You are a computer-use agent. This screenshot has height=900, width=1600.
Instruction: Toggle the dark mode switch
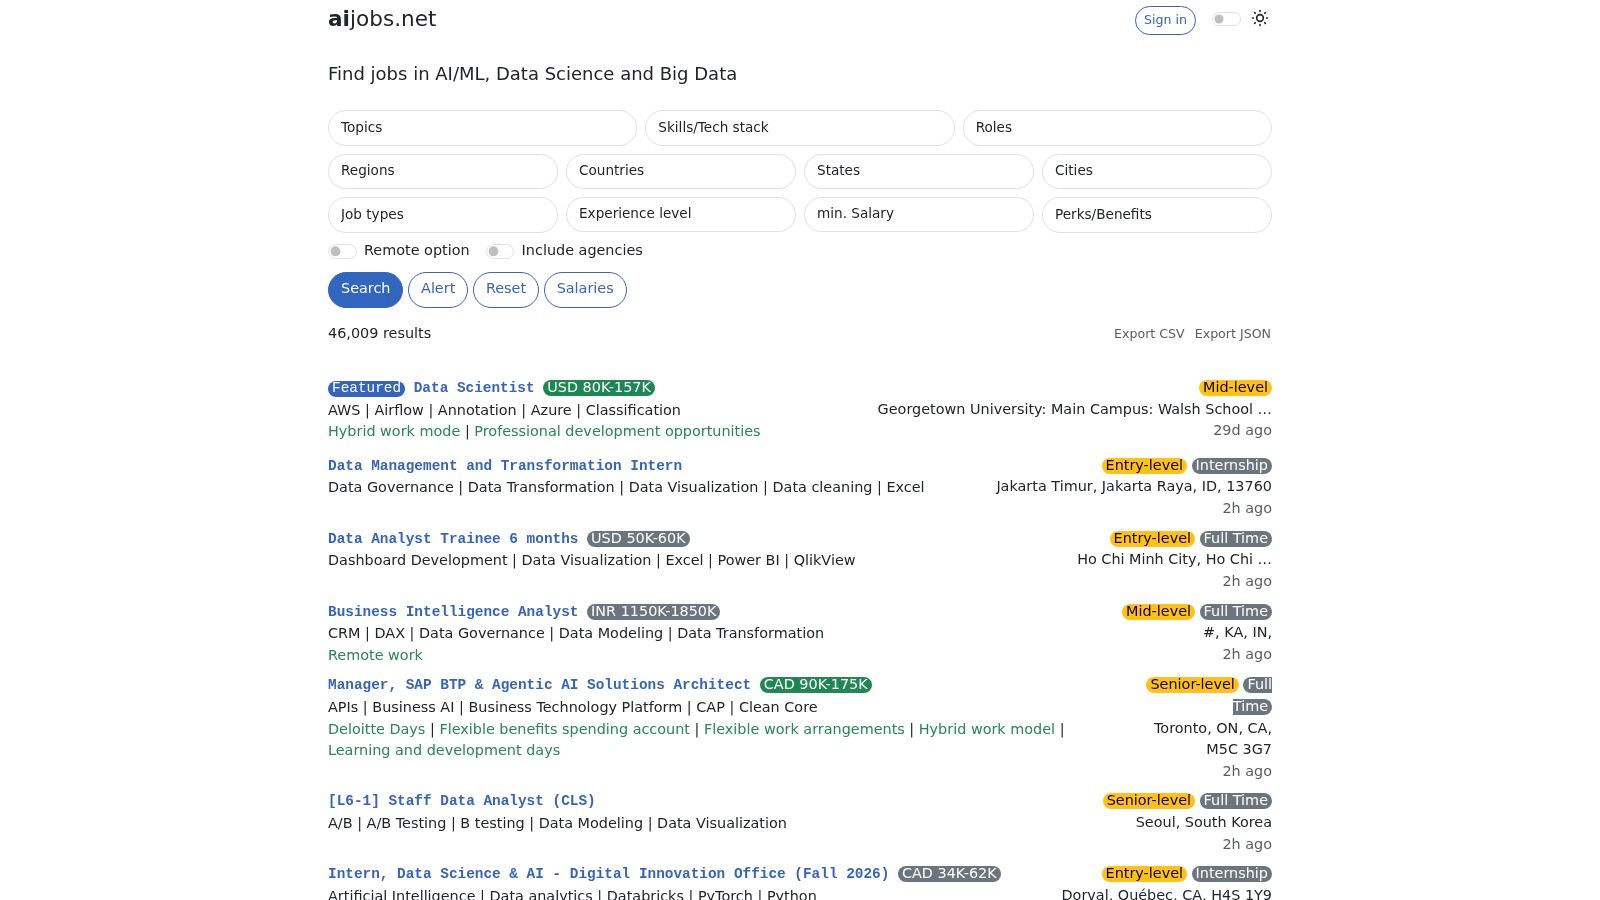tap(1226, 19)
